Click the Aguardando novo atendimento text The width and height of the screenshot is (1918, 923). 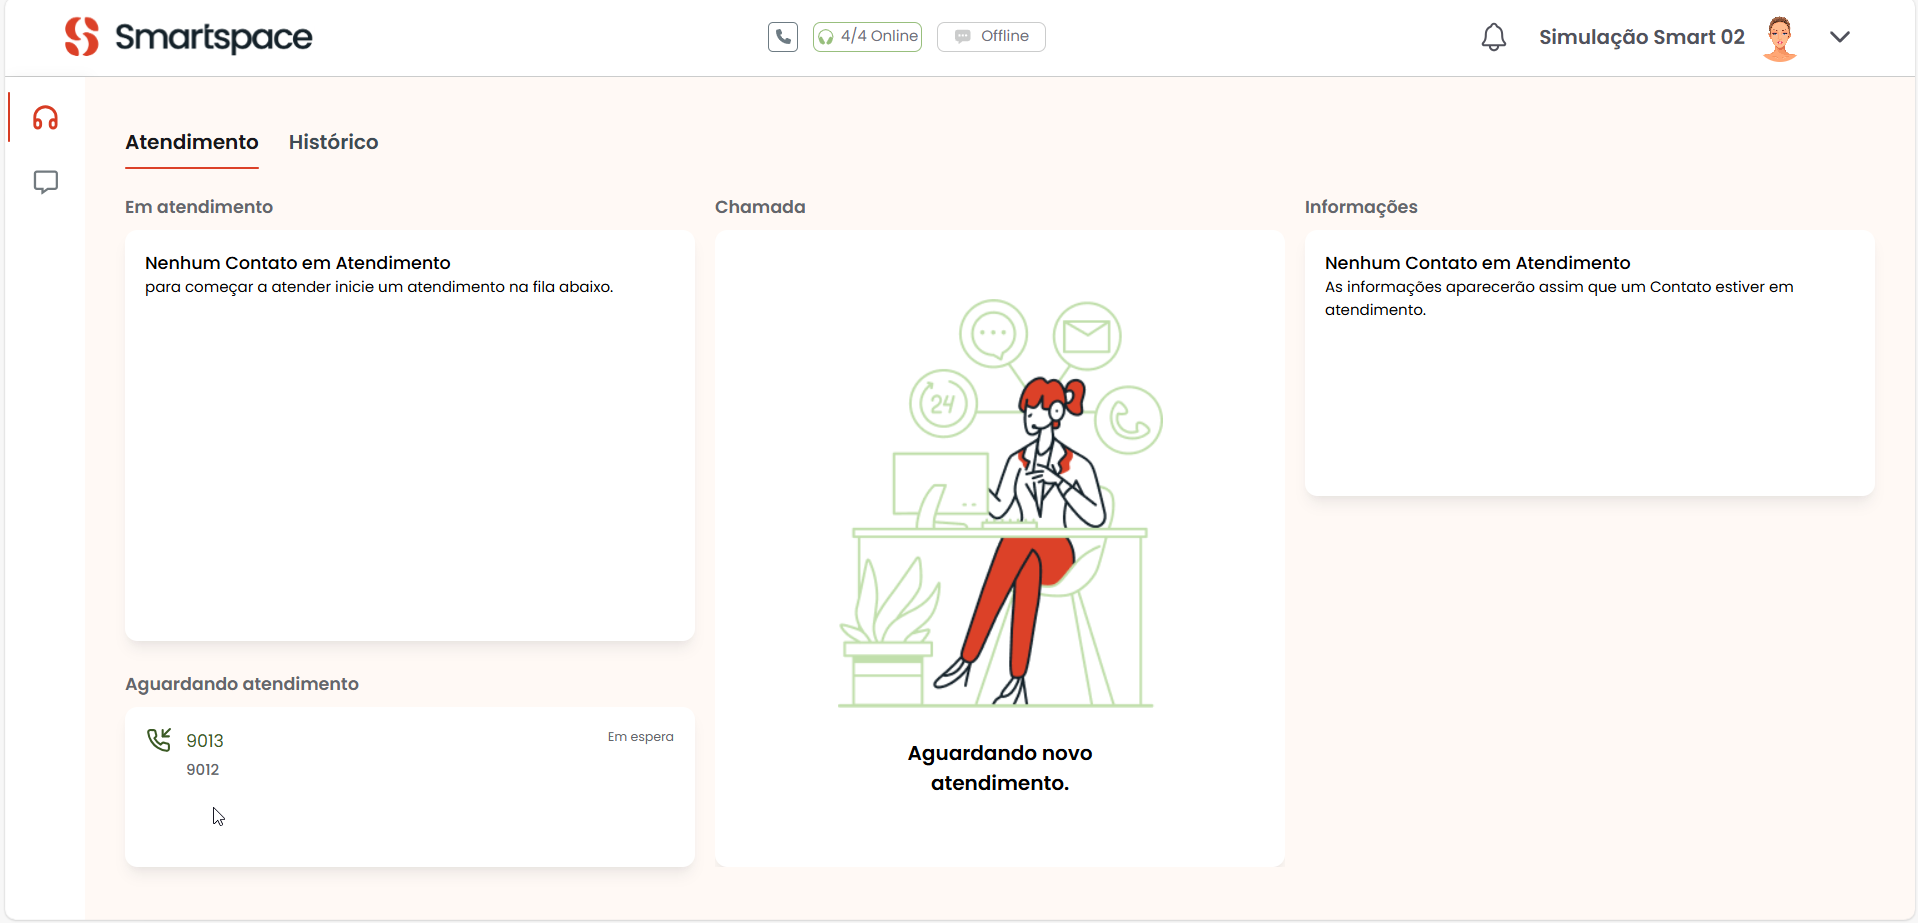coord(999,768)
